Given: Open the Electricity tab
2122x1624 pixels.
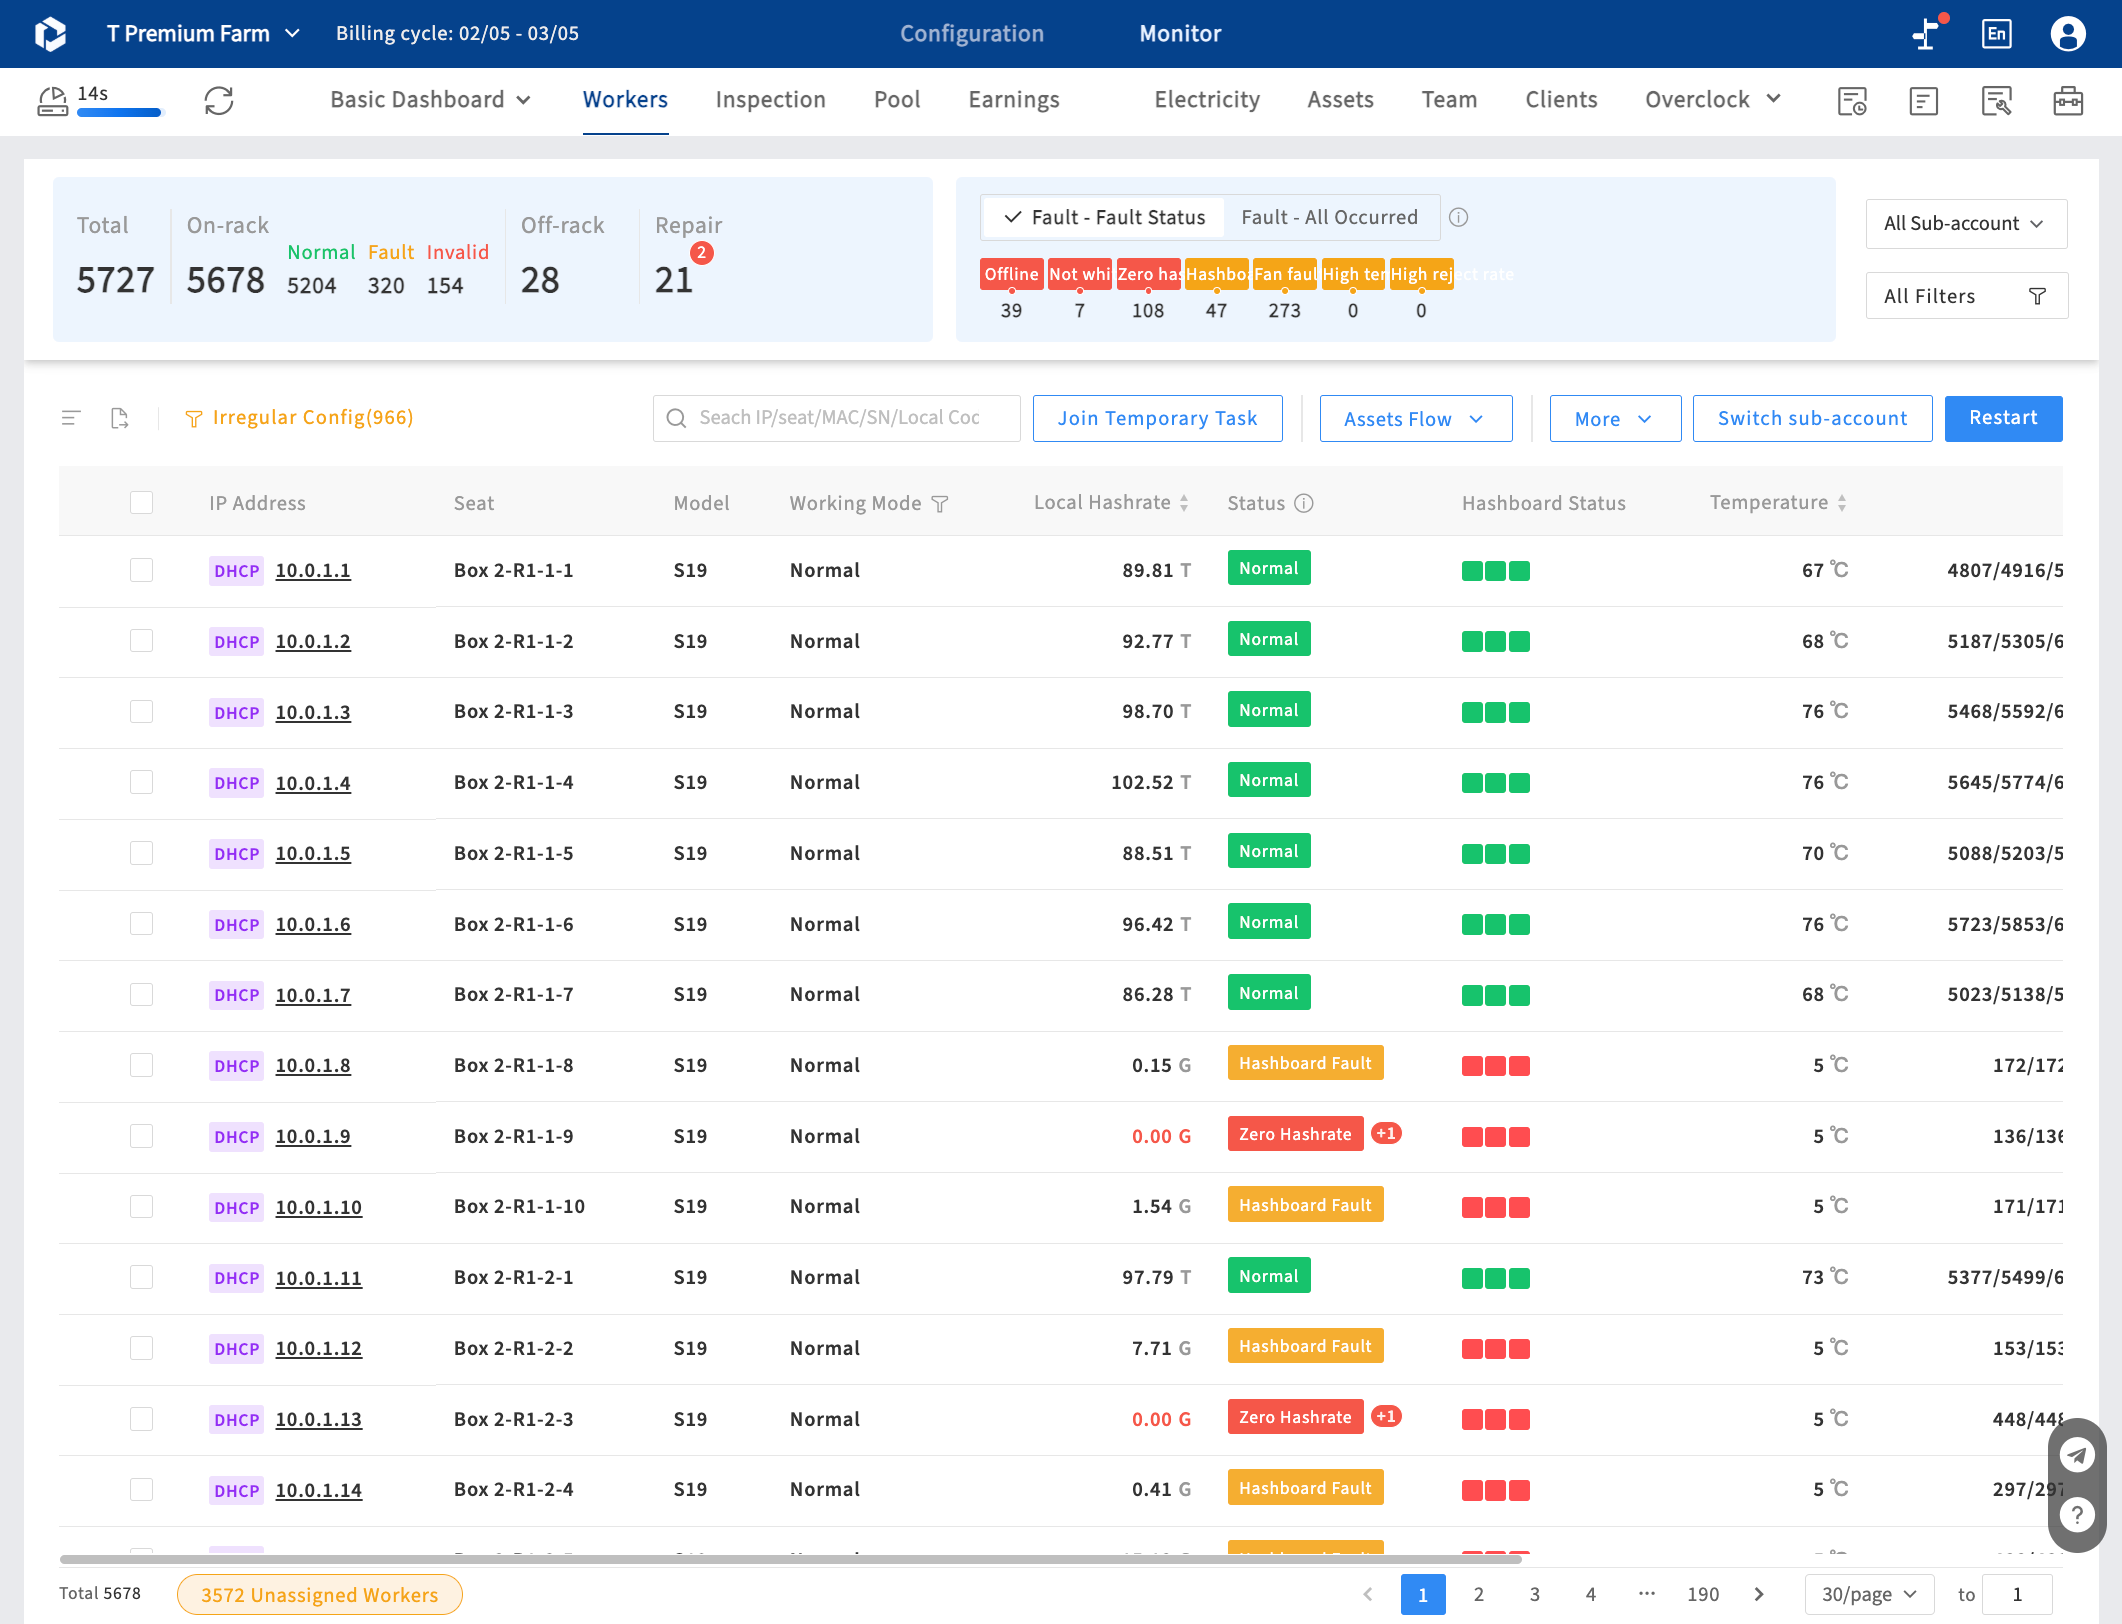Looking at the screenshot, I should tap(1207, 100).
